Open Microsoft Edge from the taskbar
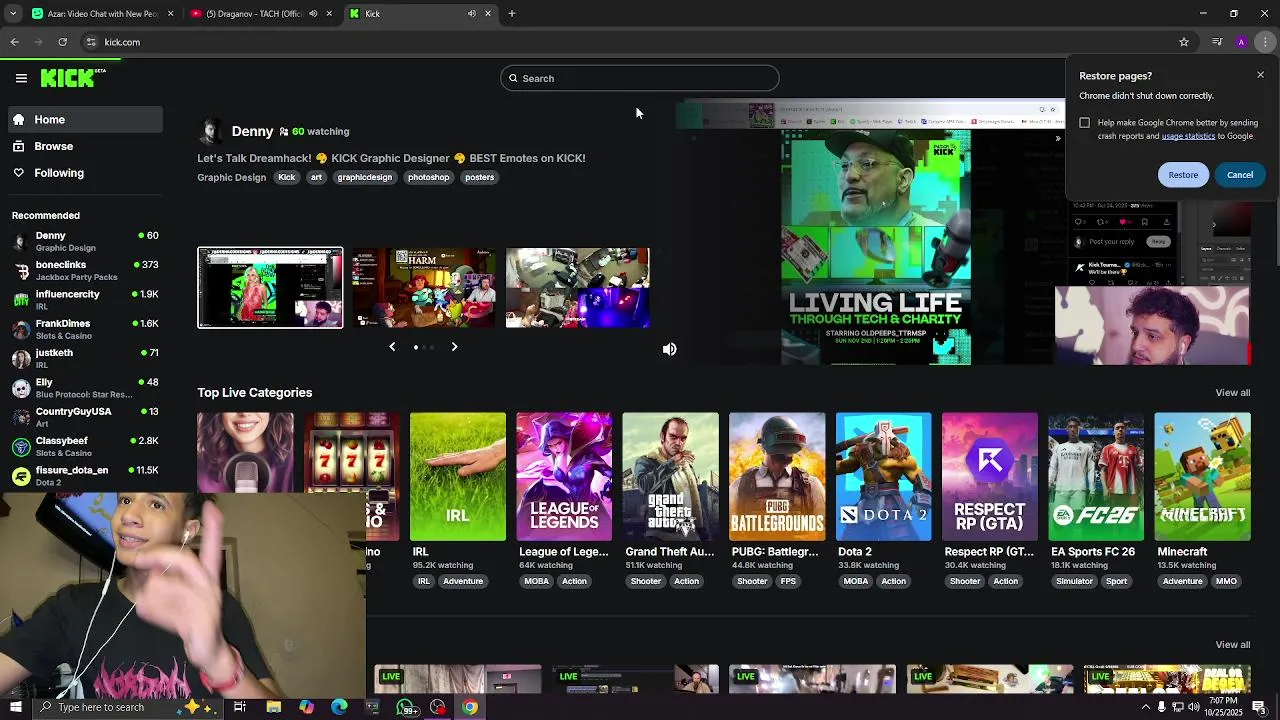Screen dimensions: 1280x720 (339, 707)
